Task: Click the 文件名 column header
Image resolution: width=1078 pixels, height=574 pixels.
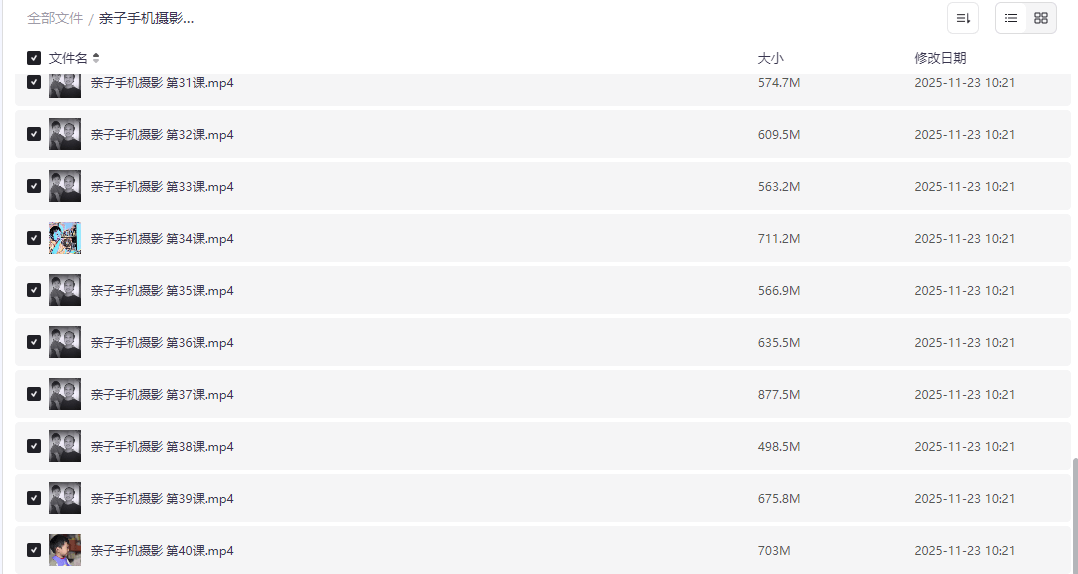Action: [x=68, y=58]
